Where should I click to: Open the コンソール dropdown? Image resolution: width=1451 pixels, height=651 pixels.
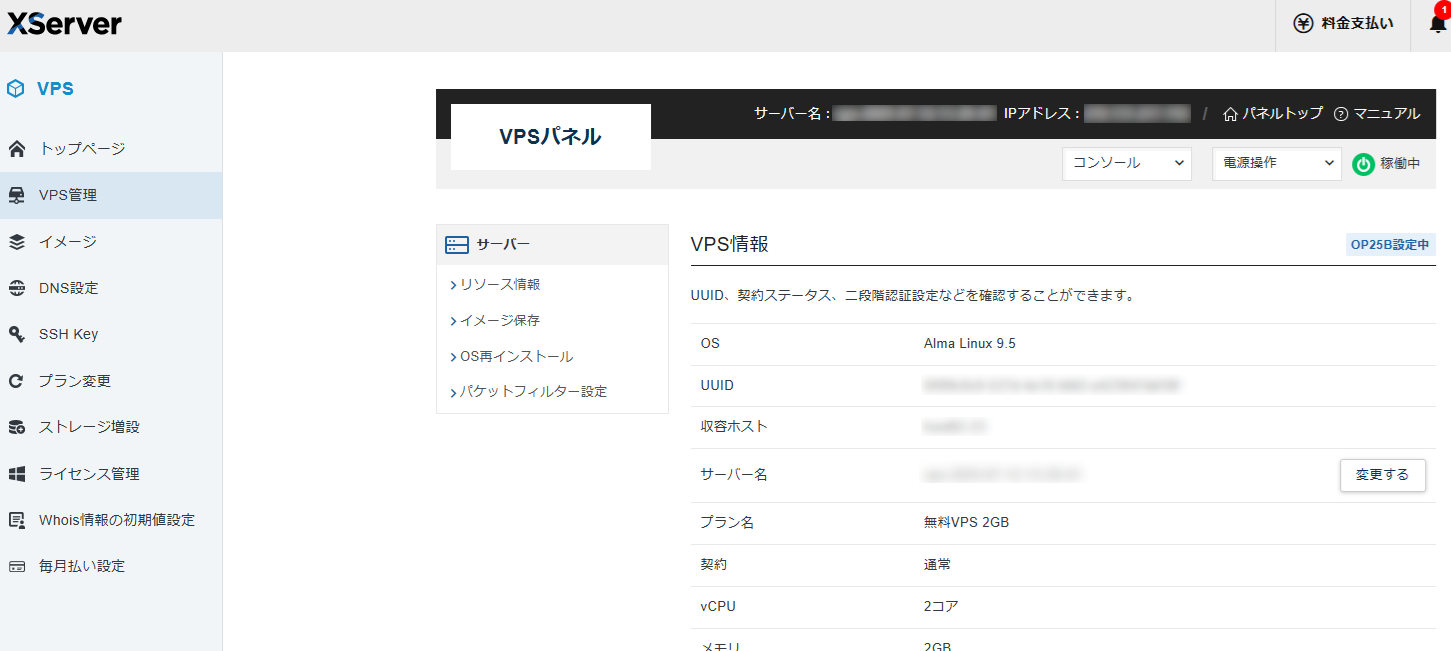pos(1126,163)
